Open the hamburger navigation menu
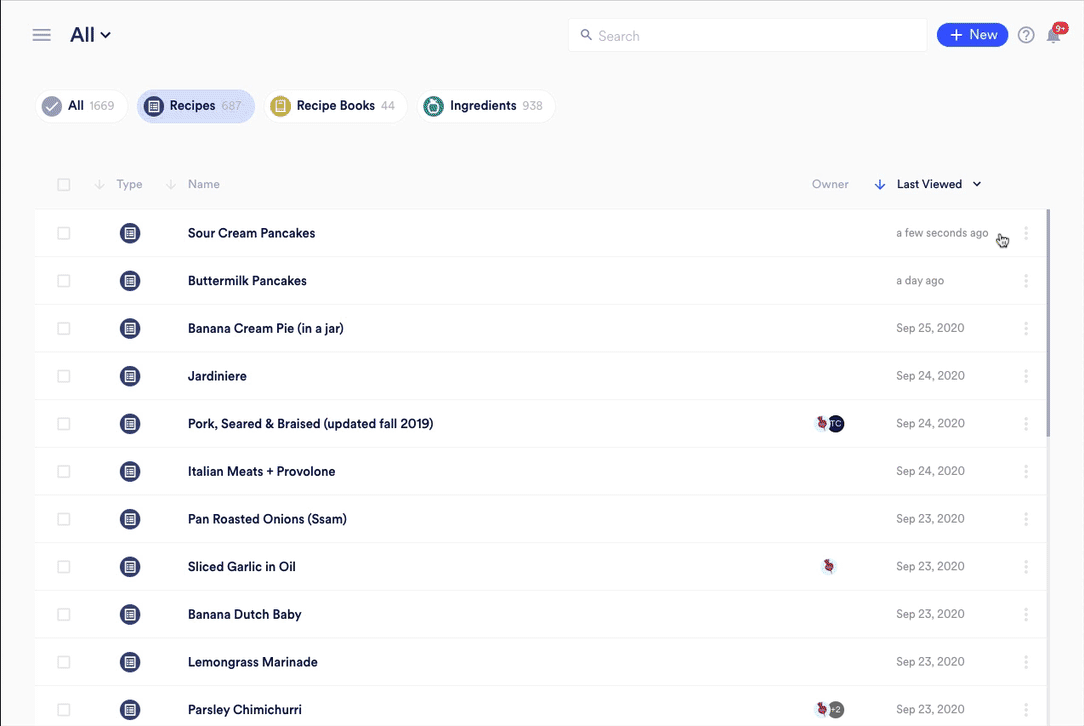Image resolution: width=1084 pixels, height=726 pixels. pyautogui.click(x=41, y=35)
